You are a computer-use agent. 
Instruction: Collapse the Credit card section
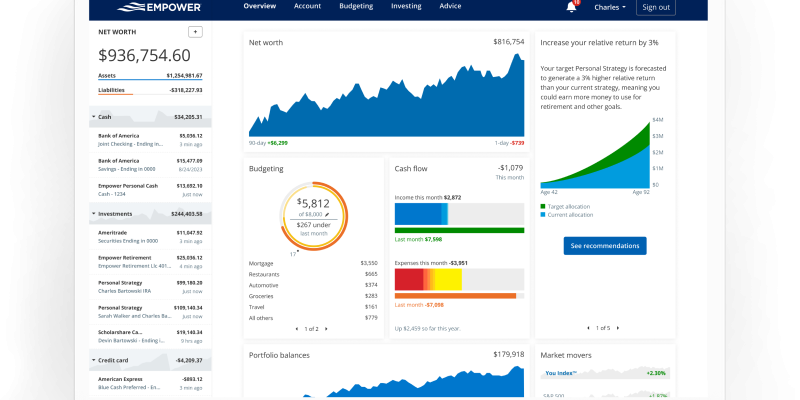point(94,359)
